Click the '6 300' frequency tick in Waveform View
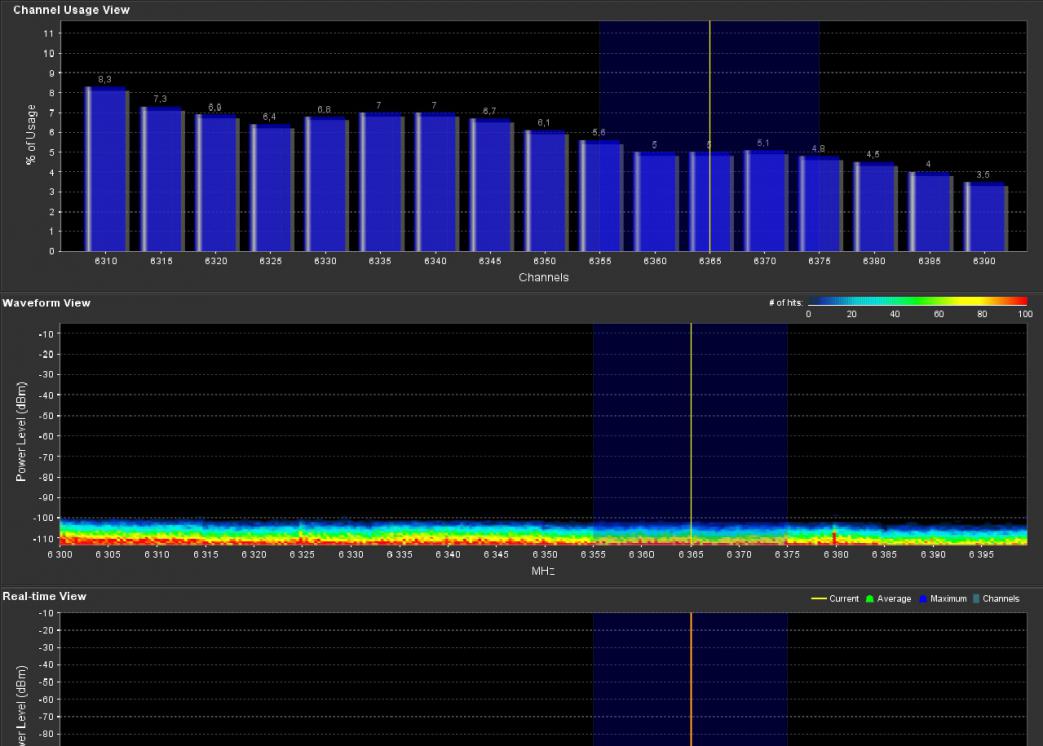 tap(60, 555)
